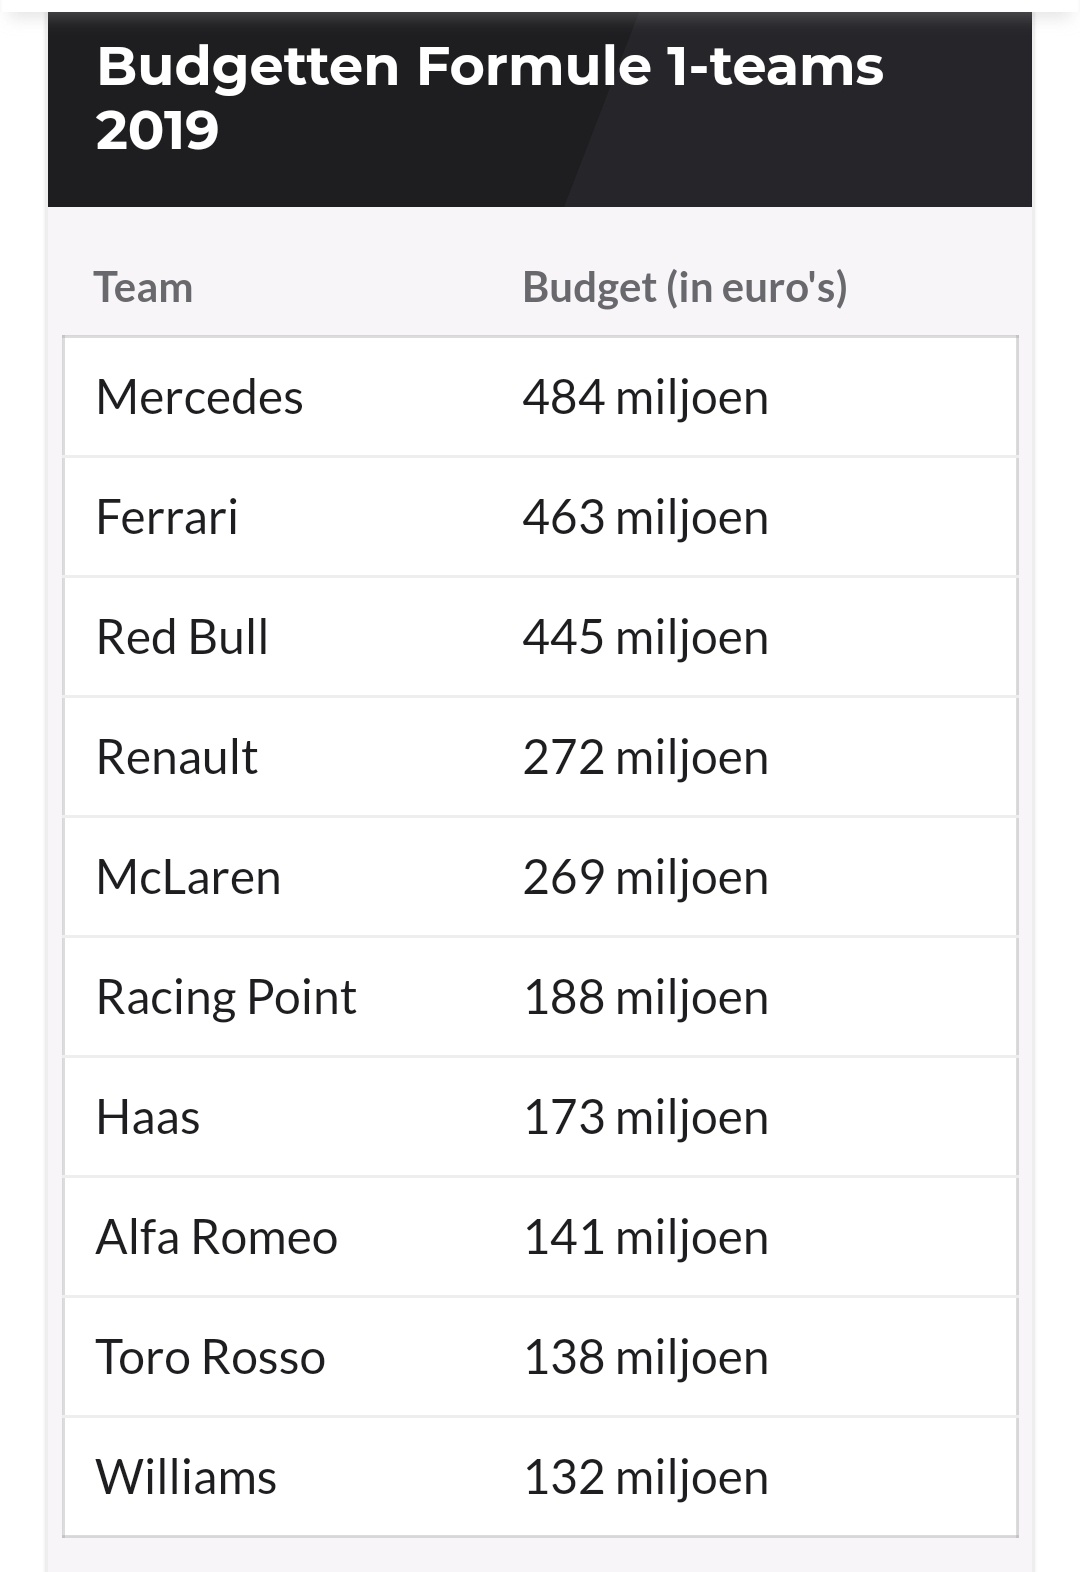Click the McLaren team name
This screenshot has height=1572, width=1080.
point(188,878)
